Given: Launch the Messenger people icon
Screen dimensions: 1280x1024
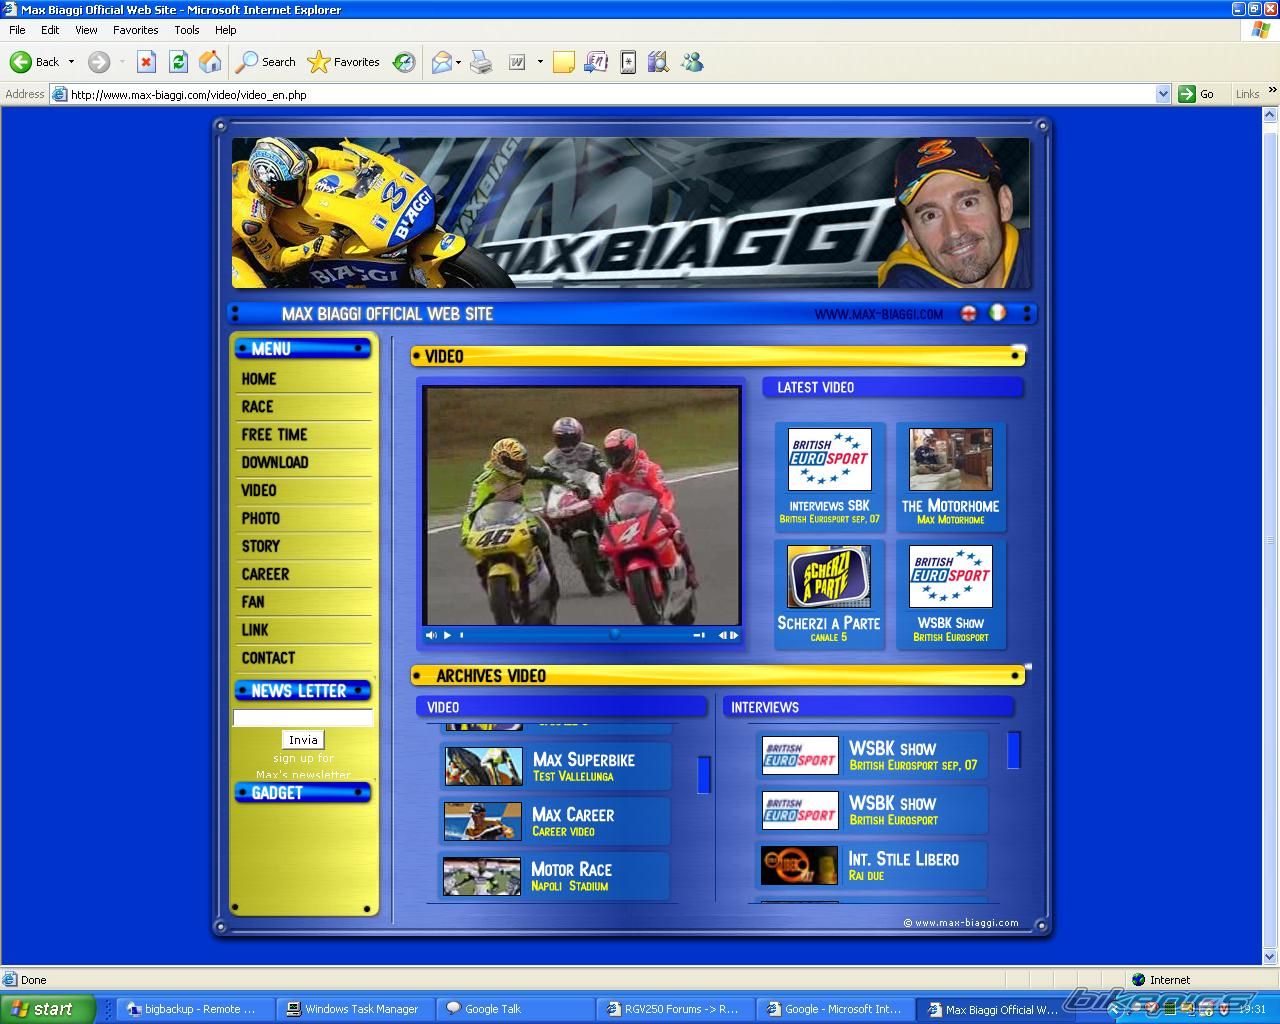Looking at the screenshot, I should coord(692,62).
